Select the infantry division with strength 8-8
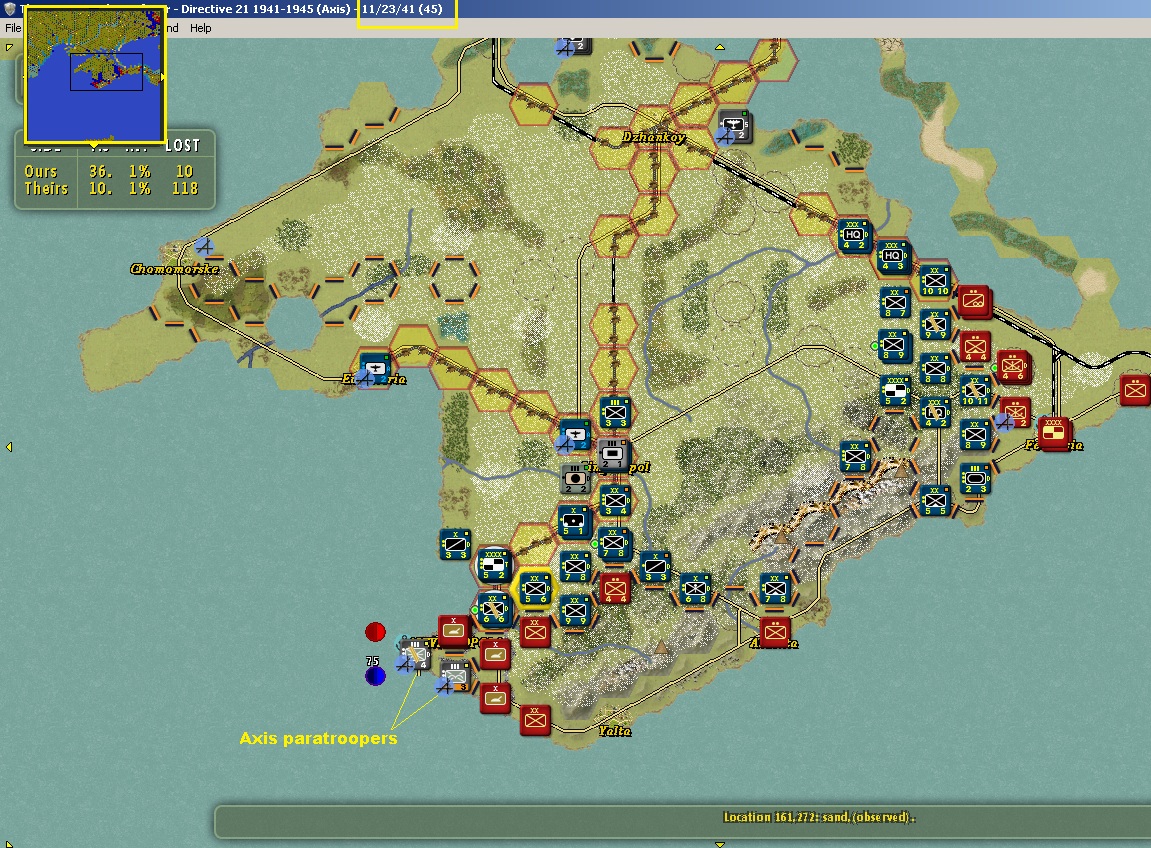The height and width of the screenshot is (848, 1151). 935,369
